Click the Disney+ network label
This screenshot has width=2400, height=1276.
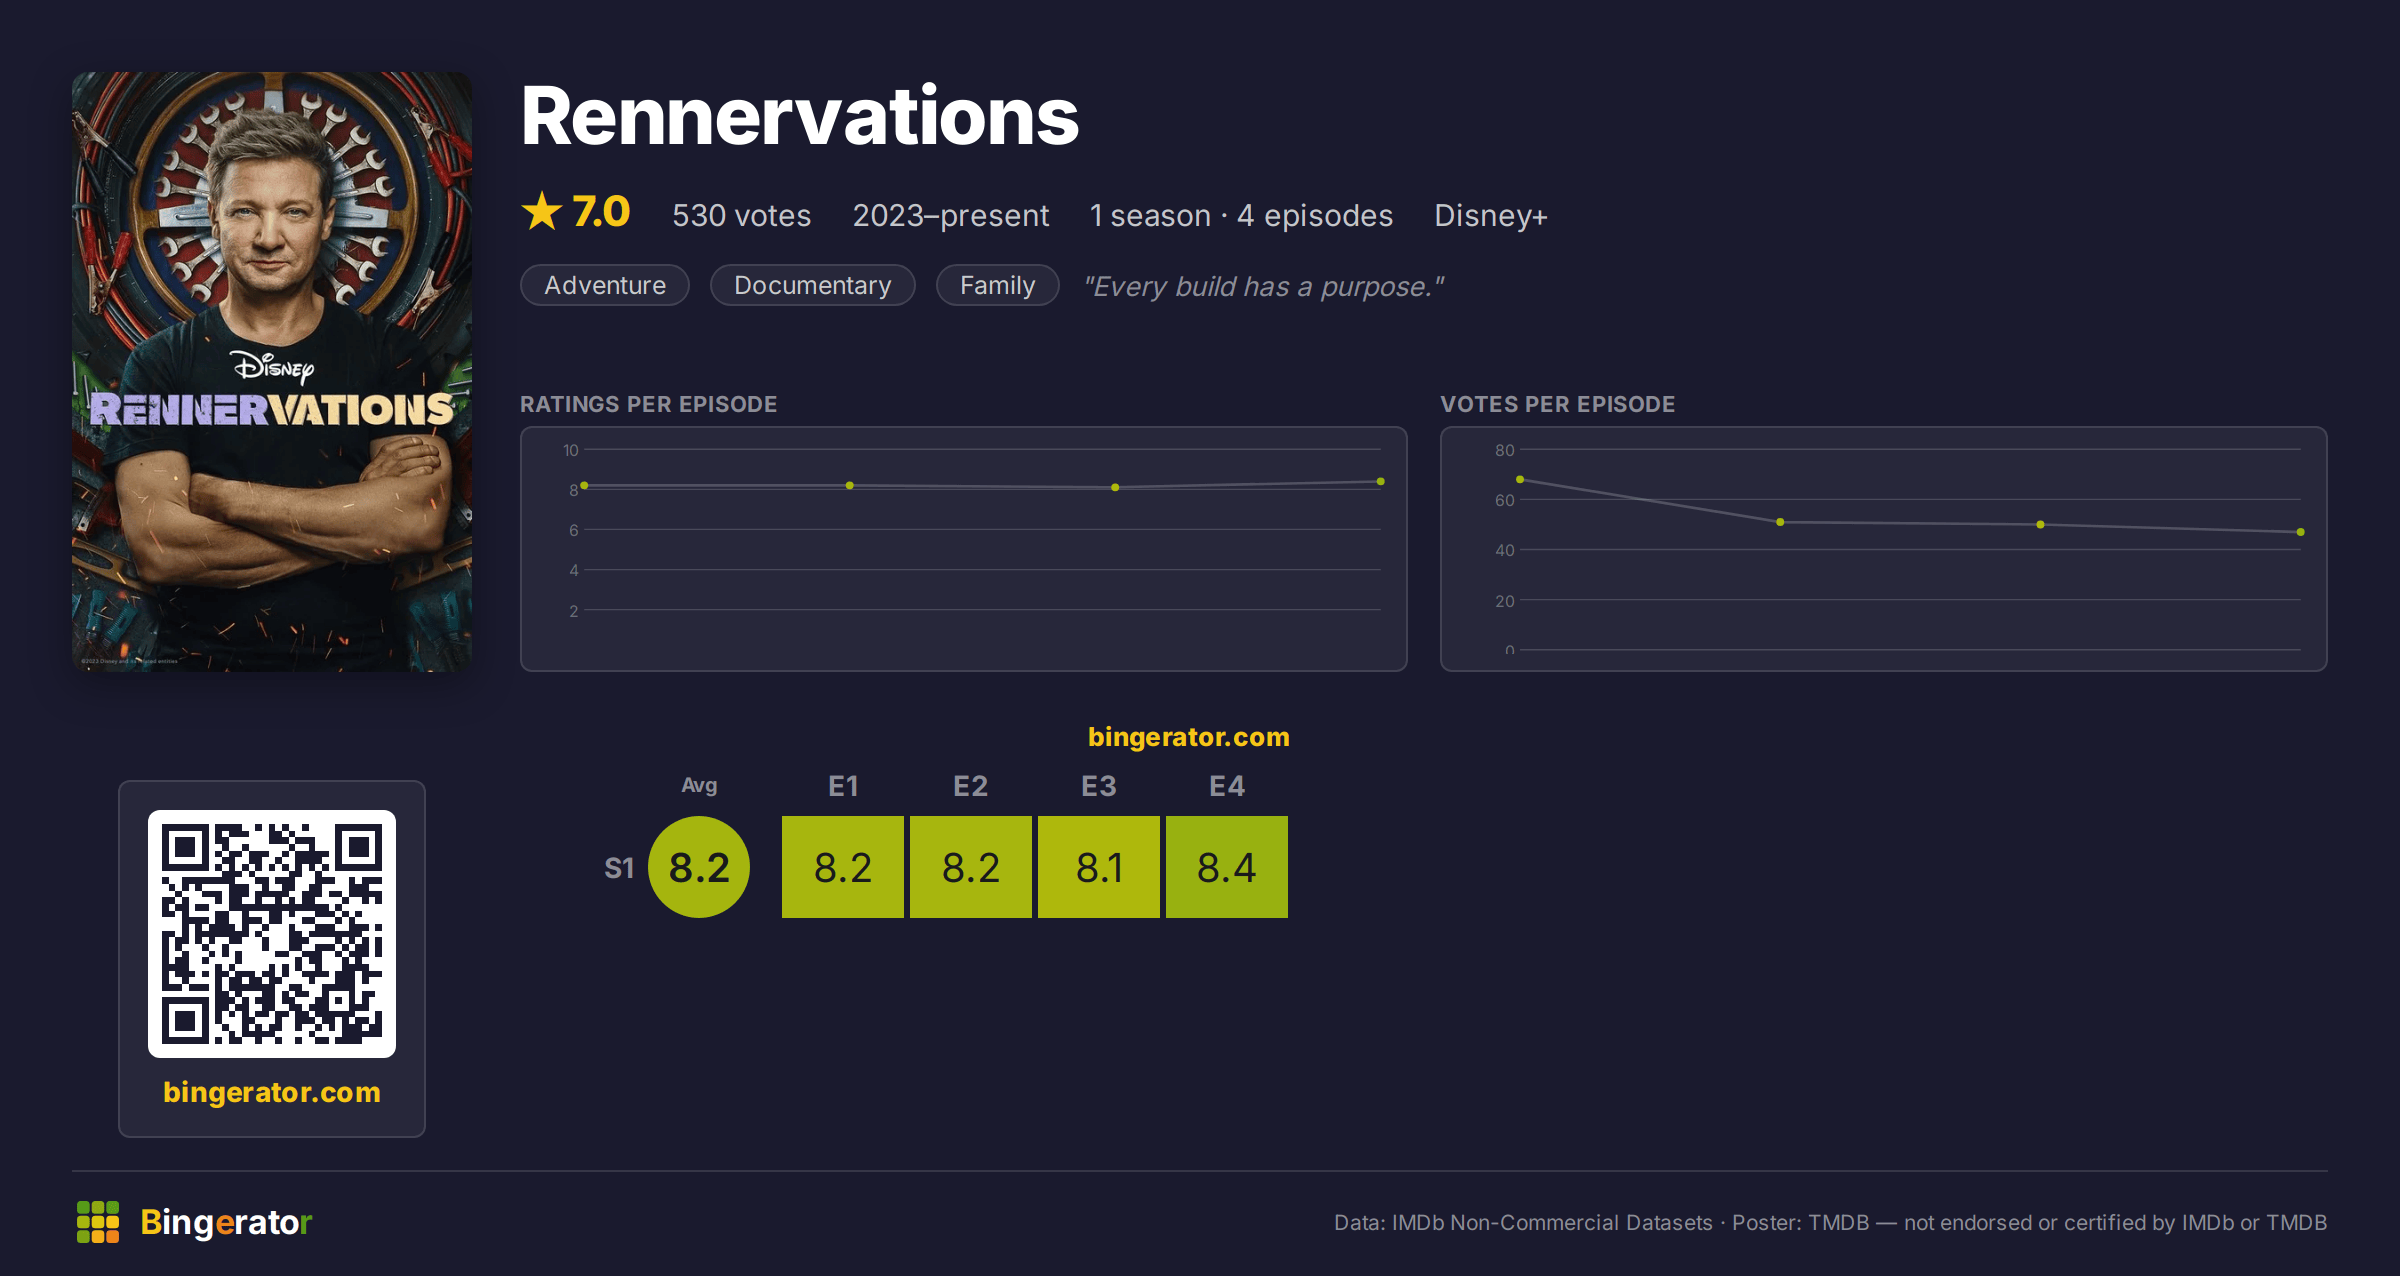click(1491, 215)
